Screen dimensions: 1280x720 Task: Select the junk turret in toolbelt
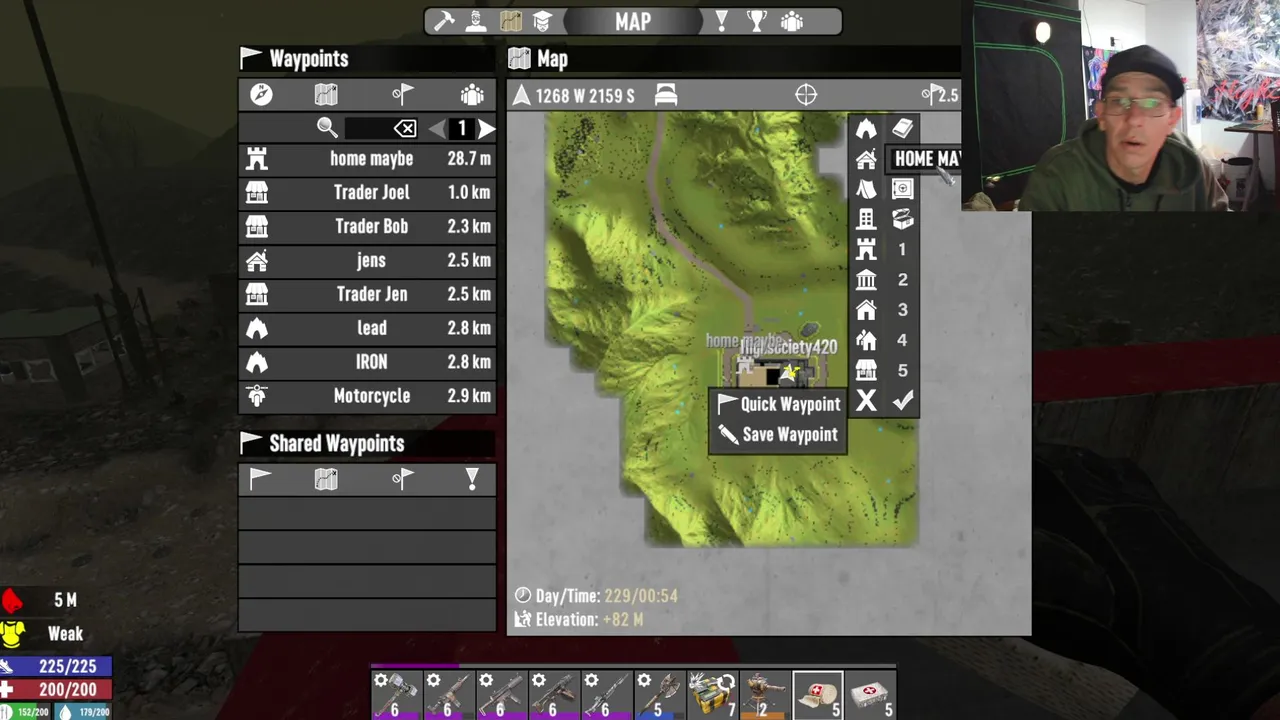tap(765, 696)
